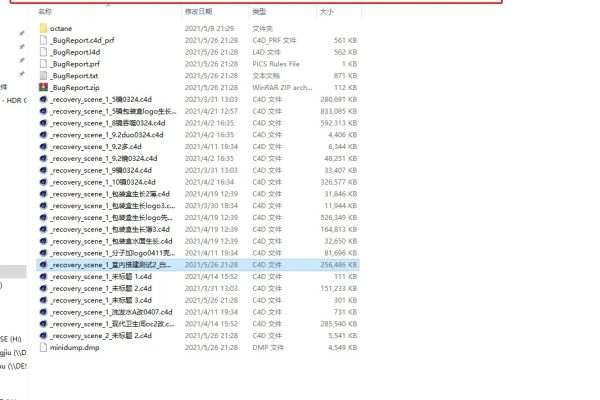
Task: Click the C4D icon of _recovery_scene_1_9.2duo0324.c4d
Action: coord(44,135)
